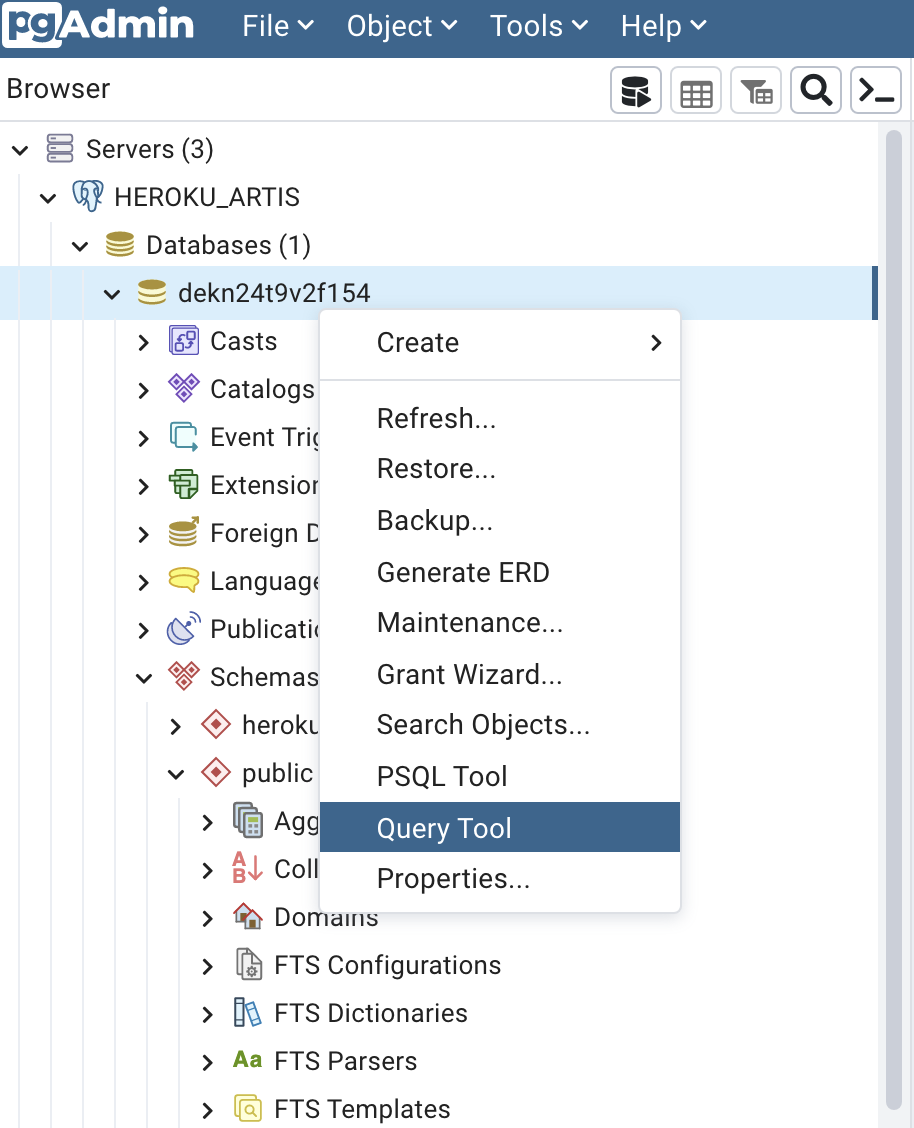Image resolution: width=914 pixels, height=1128 pixels.
Task: Click the Search Objects magnifier icon
Action: [x=815, y=91]
